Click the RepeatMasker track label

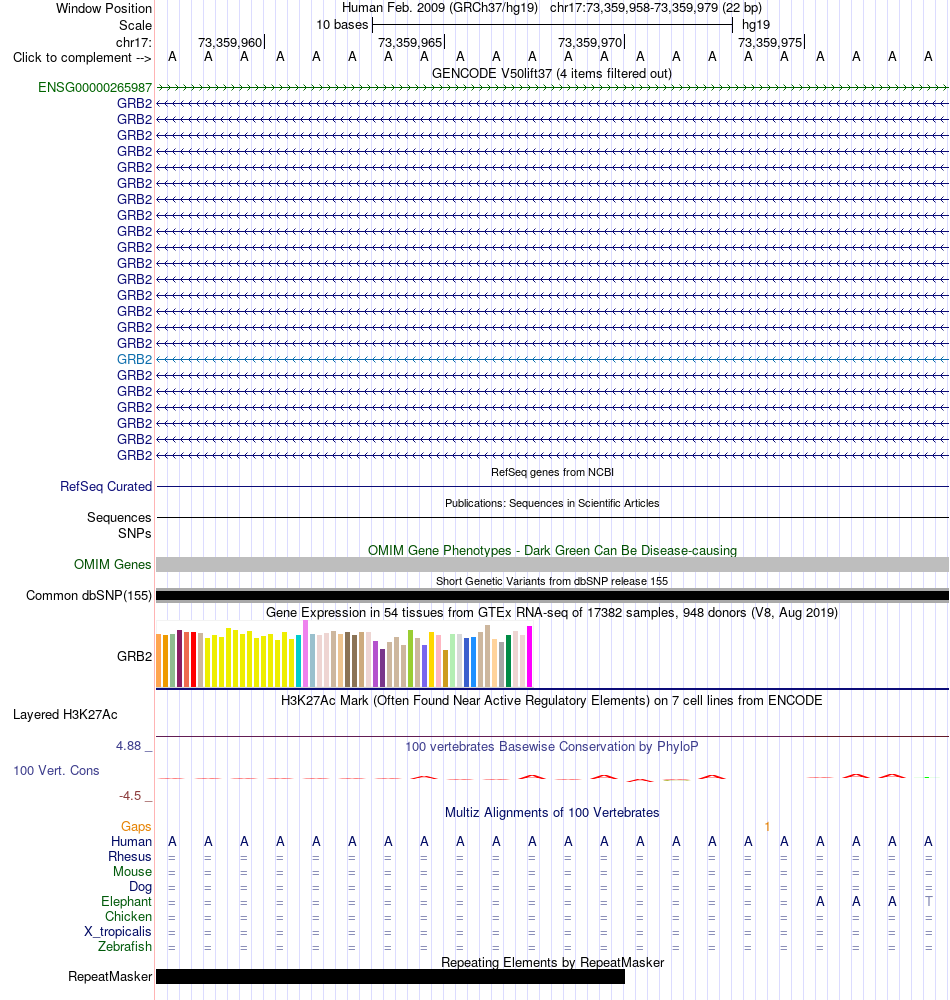[x=110, y=976]
